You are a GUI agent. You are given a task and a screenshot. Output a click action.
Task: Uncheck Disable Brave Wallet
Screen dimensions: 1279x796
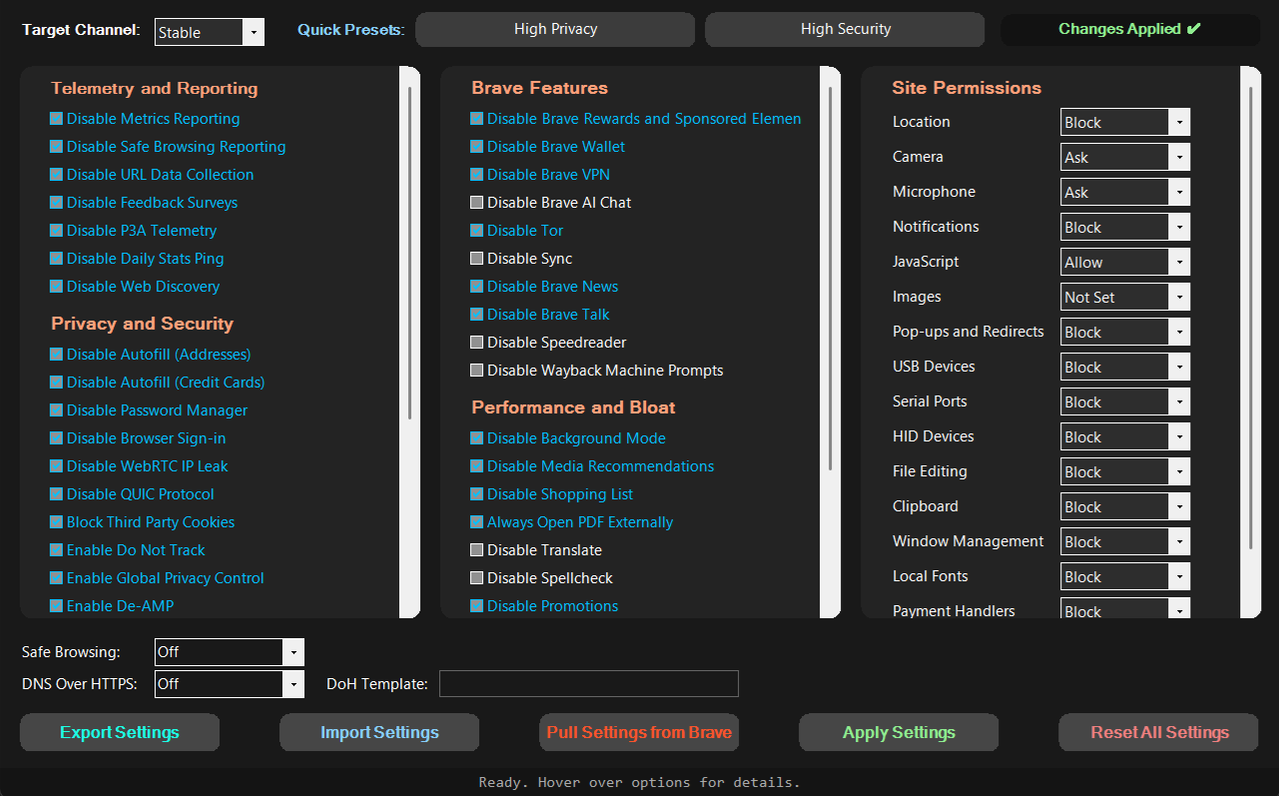pyautogui.click(x=548, y=147)
